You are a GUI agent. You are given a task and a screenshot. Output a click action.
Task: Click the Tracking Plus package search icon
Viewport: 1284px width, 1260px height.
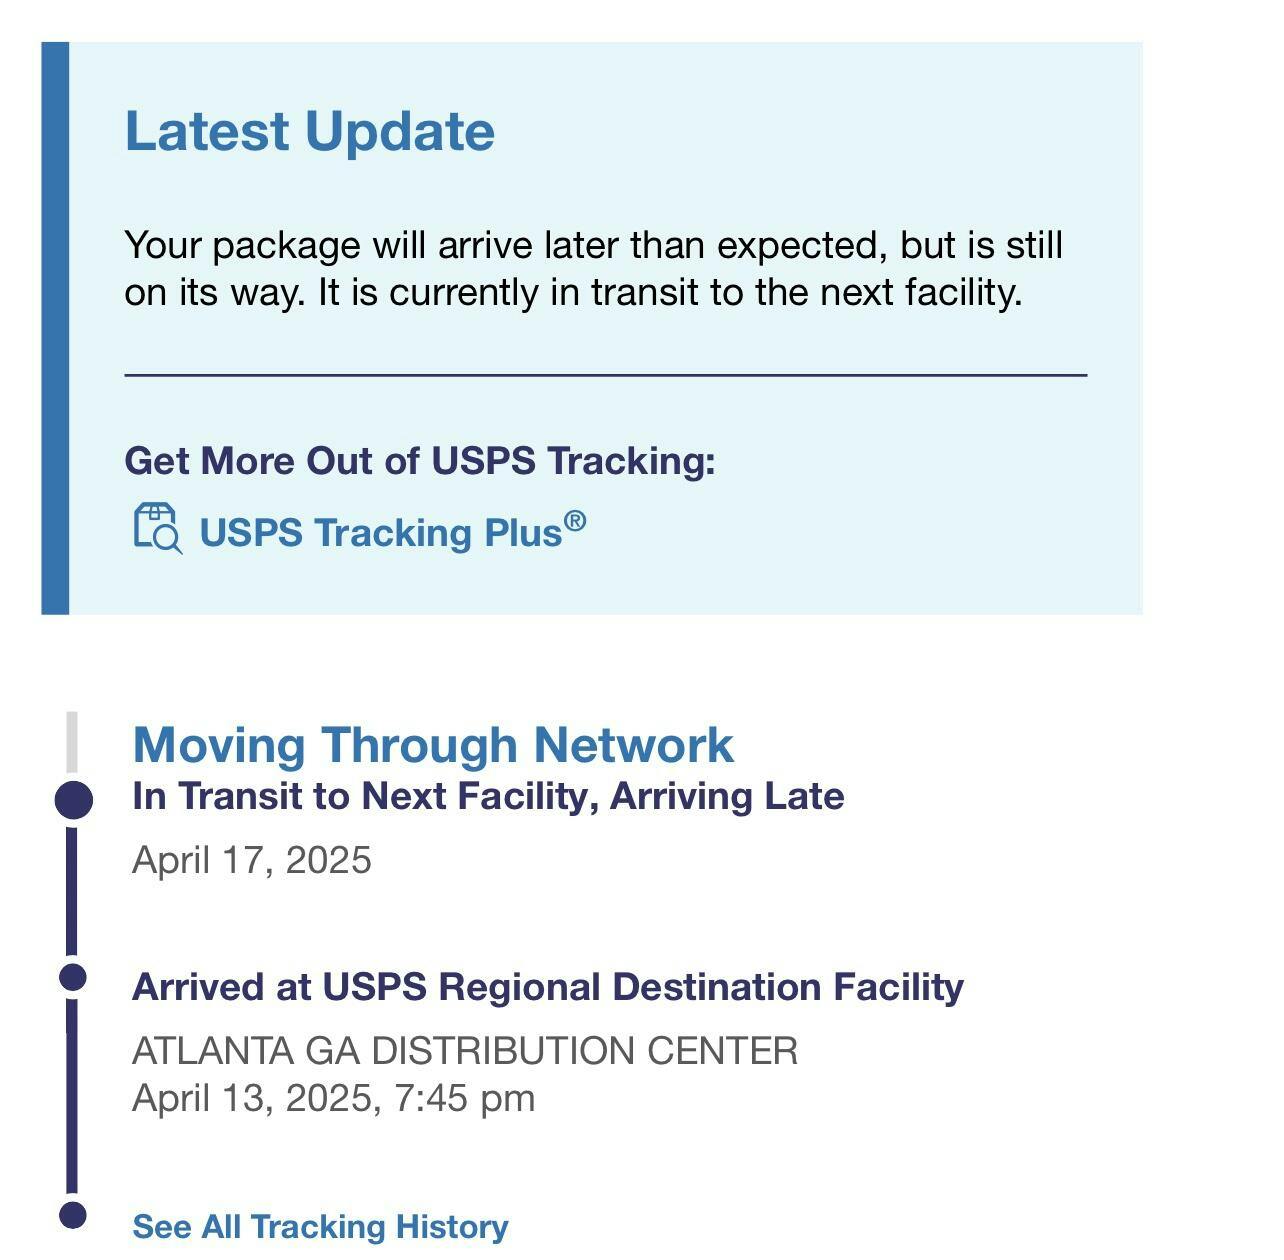[x=158, y=528]
